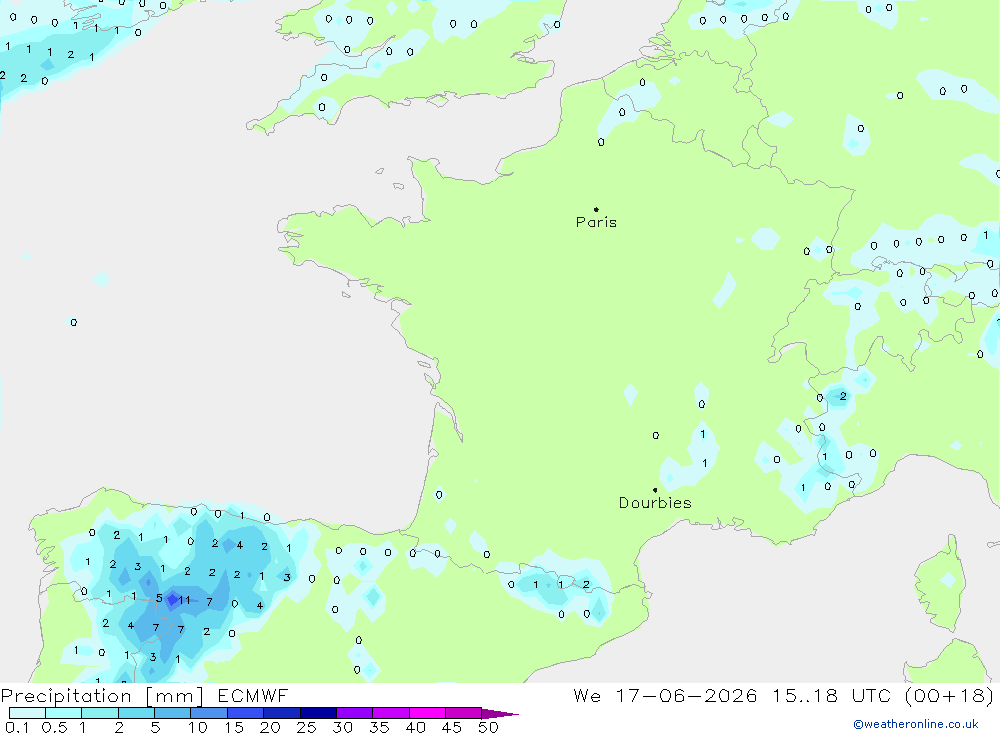The height and width of the screenshot is (733, 1000).
Task: Click the legend's purple over-50 arrow tip
Action: tap(500, 714)
